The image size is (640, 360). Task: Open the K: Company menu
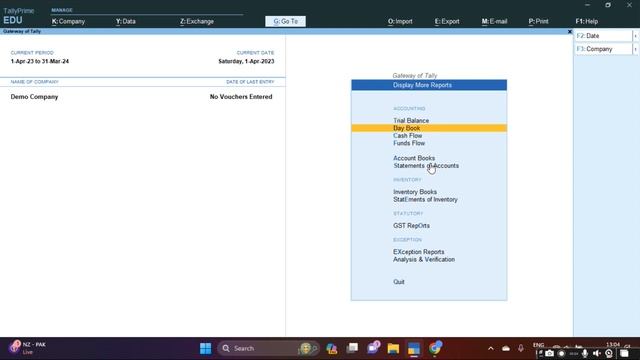coord(68,21)
